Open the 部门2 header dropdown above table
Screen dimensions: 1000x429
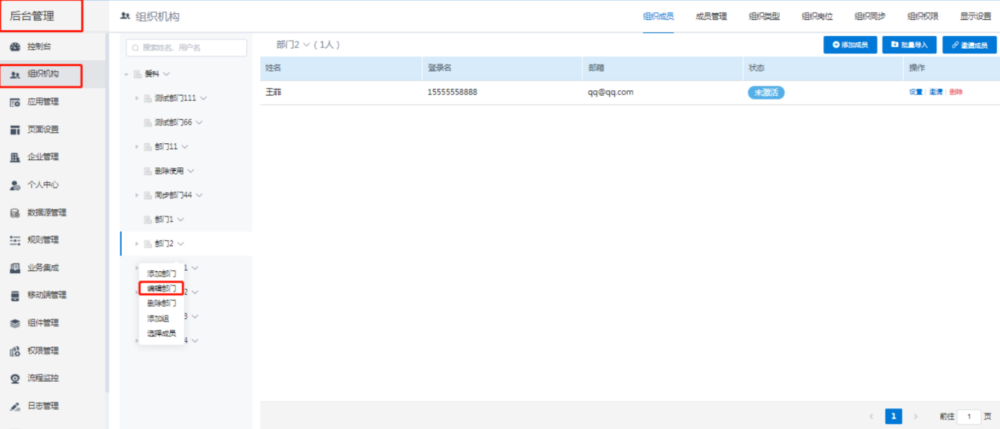tap(306, 45)
